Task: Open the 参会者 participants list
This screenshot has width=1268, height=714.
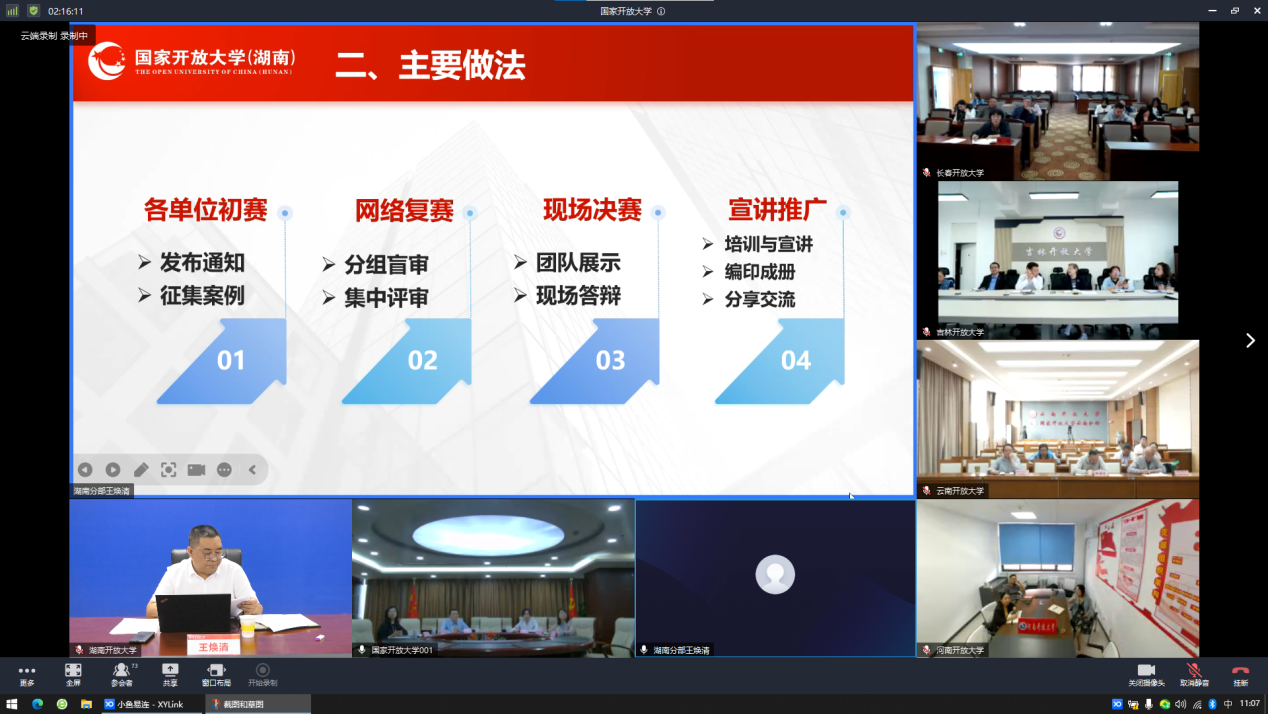Action: click(x=122, y=675)
